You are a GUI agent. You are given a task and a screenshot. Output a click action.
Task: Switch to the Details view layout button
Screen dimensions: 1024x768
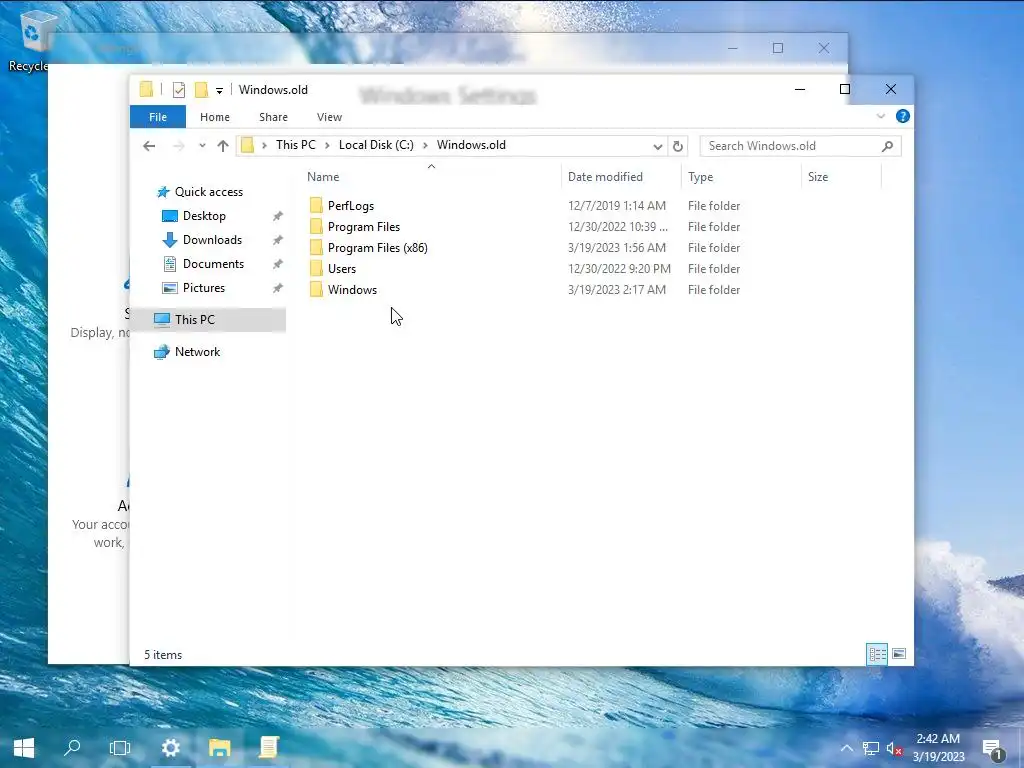tap(877, 654)
